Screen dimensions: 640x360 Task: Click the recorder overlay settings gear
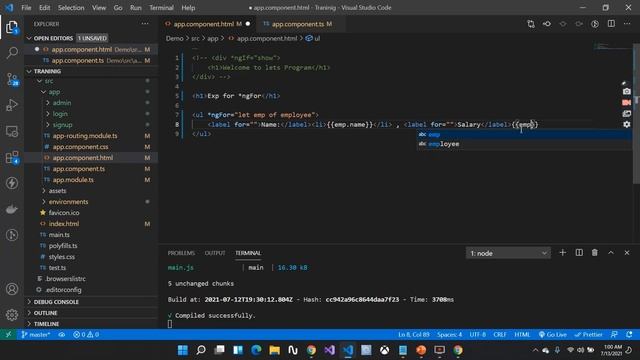[627, 124]
